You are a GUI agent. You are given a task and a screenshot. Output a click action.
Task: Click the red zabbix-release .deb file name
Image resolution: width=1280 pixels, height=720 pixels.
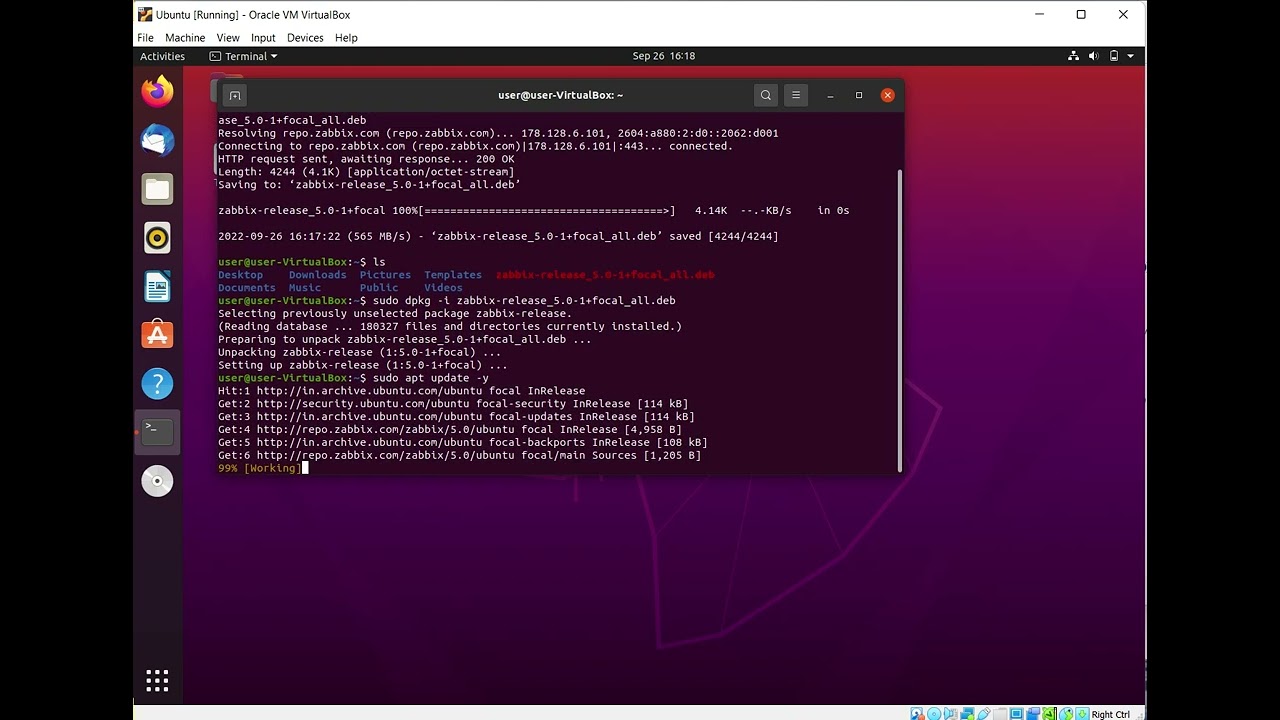pos(605,275)
